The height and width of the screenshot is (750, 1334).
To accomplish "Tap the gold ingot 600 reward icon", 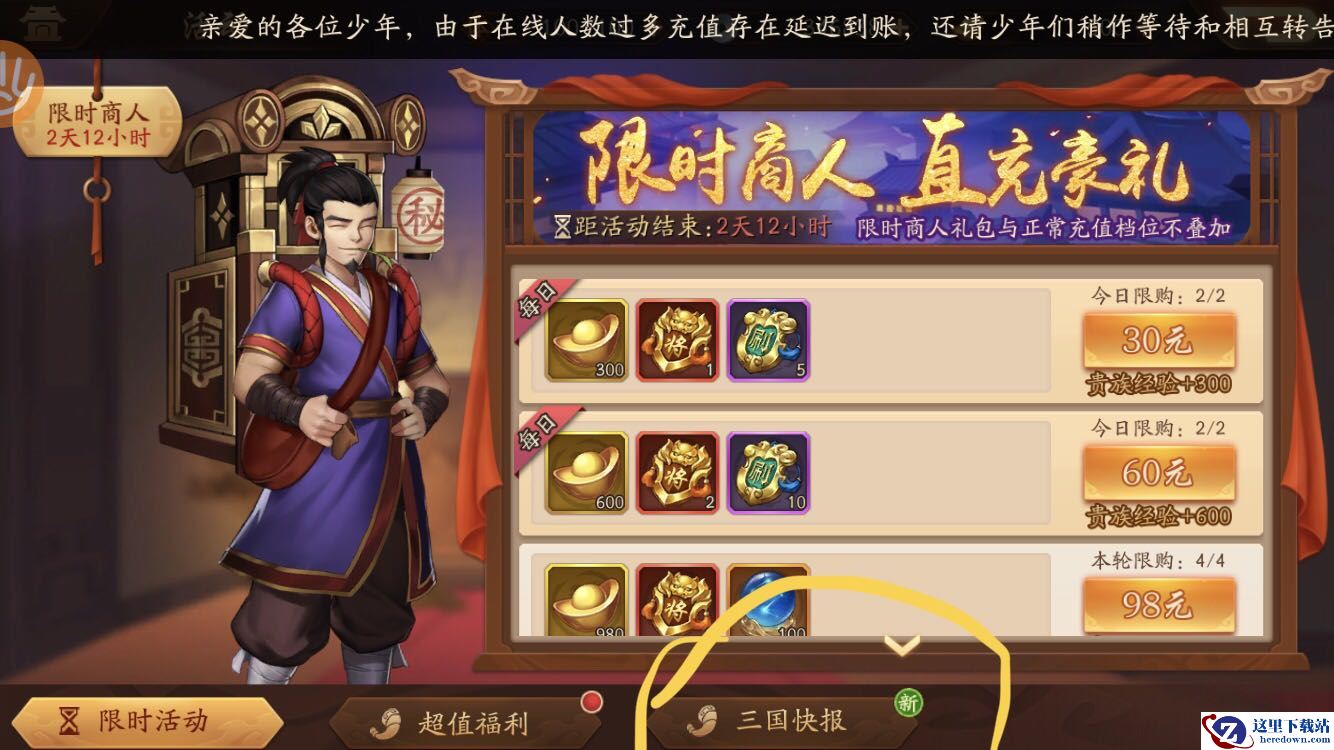I will (x=586, y=473).
